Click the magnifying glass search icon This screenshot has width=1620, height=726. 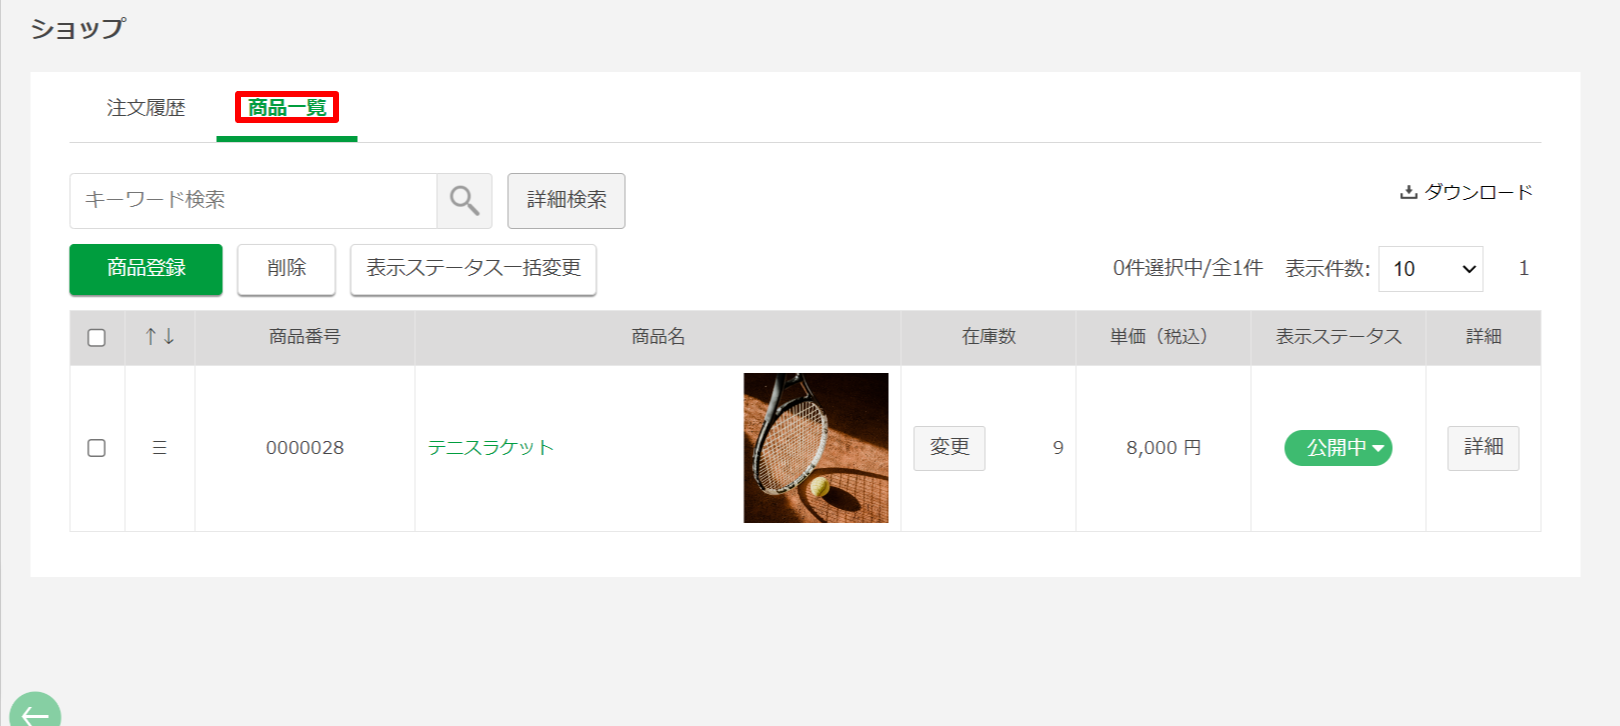coord(464,200)
